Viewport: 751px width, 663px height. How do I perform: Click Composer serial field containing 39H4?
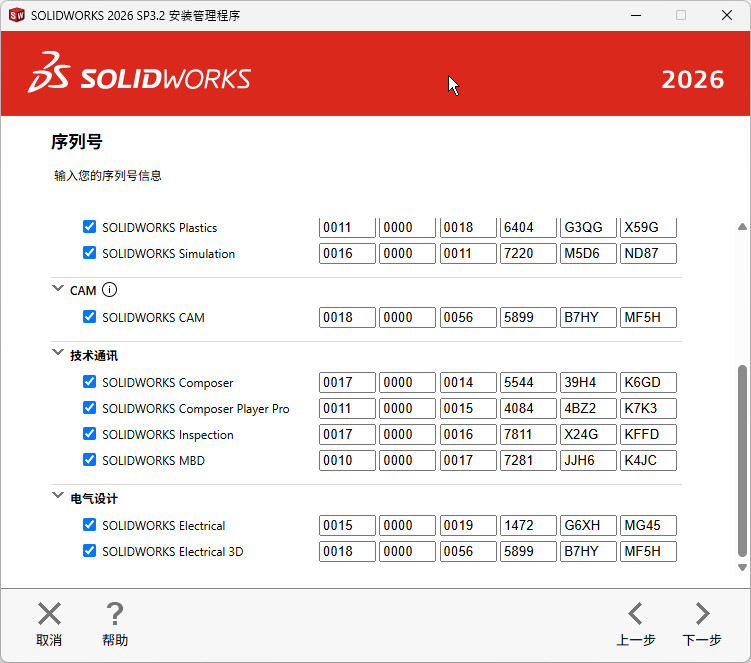(x=588, y=382)
